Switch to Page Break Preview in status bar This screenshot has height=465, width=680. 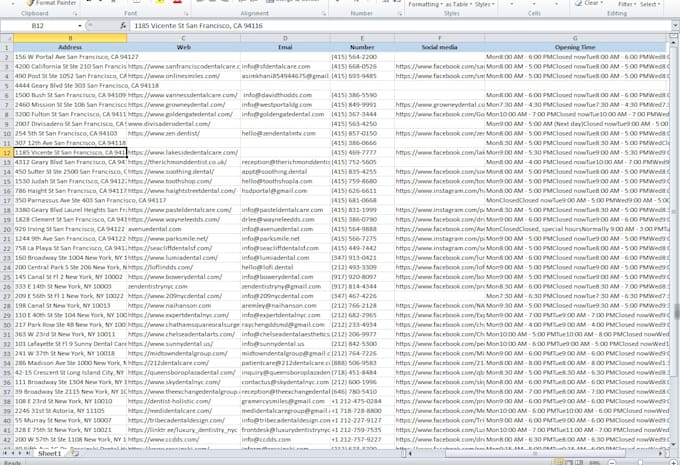579,462
